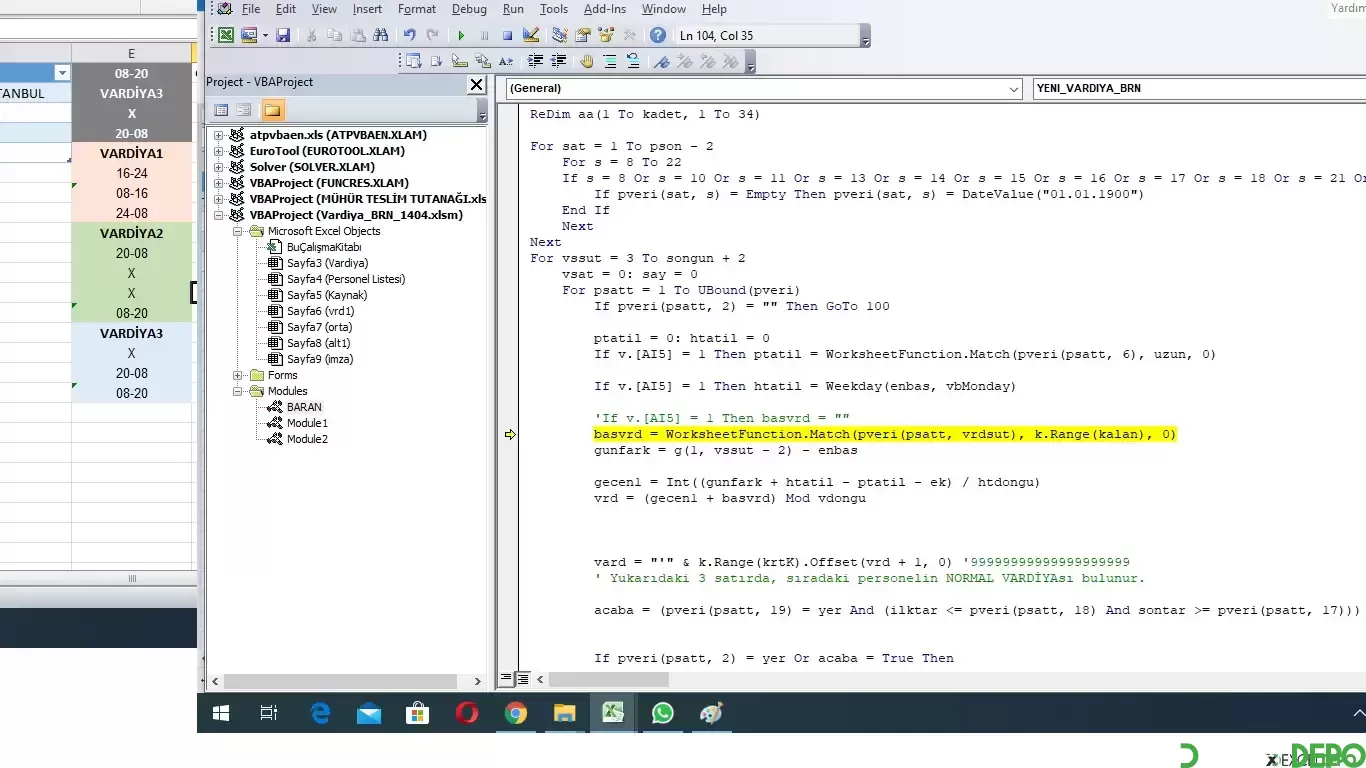Click the Windows Start button

pos(221,713)
